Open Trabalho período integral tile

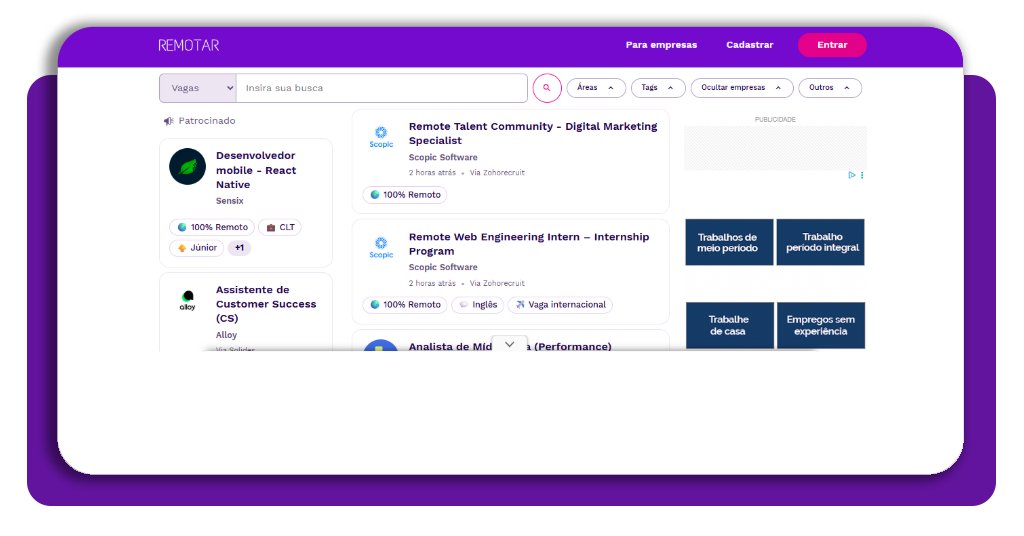pos(821,242)
